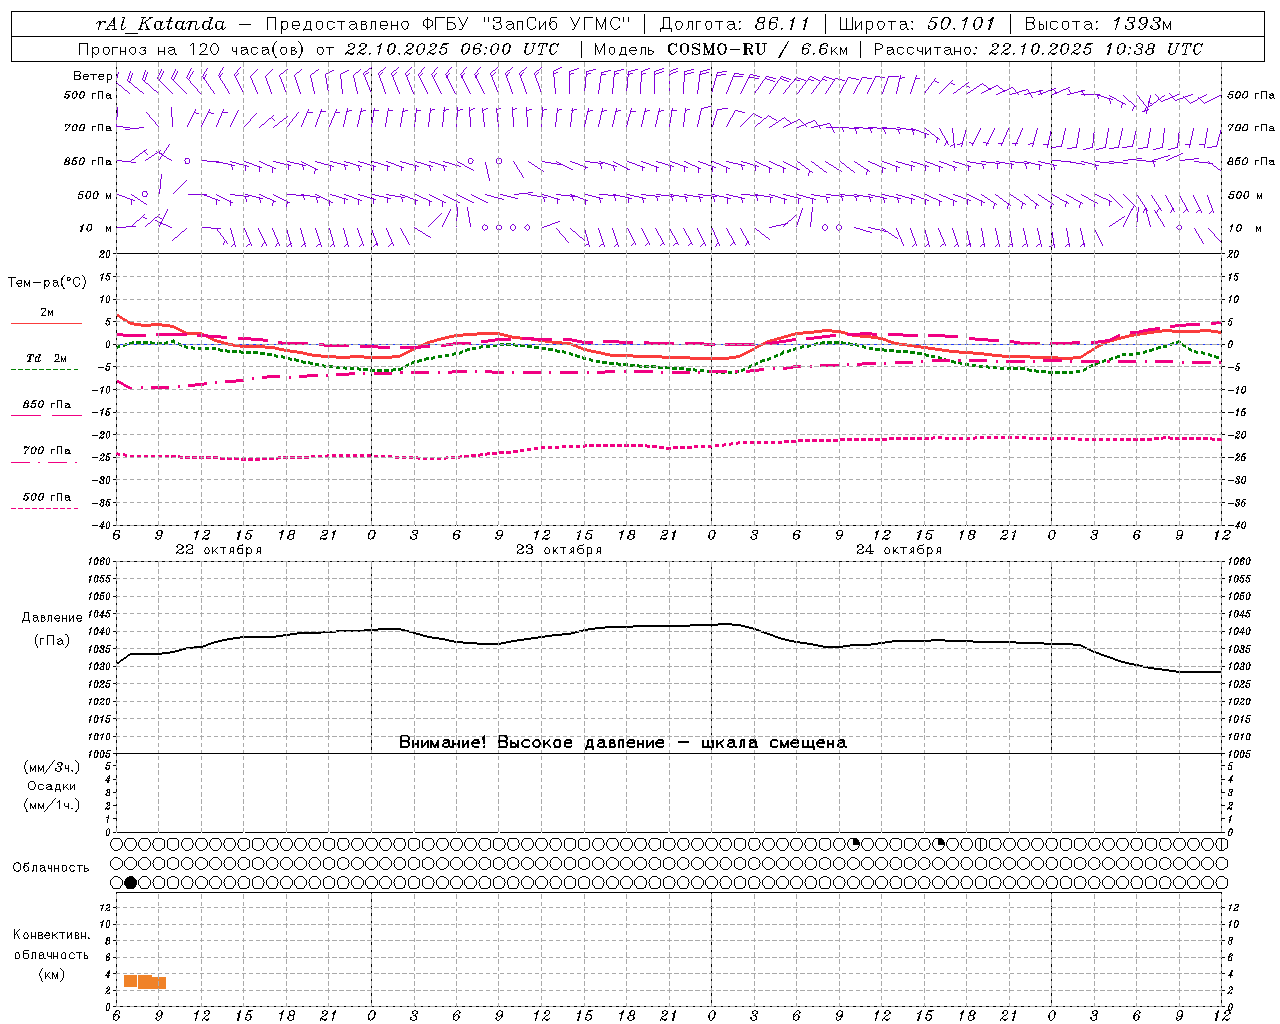
Task: Click the 22 октября date label
Action: (x=219, y=549)
